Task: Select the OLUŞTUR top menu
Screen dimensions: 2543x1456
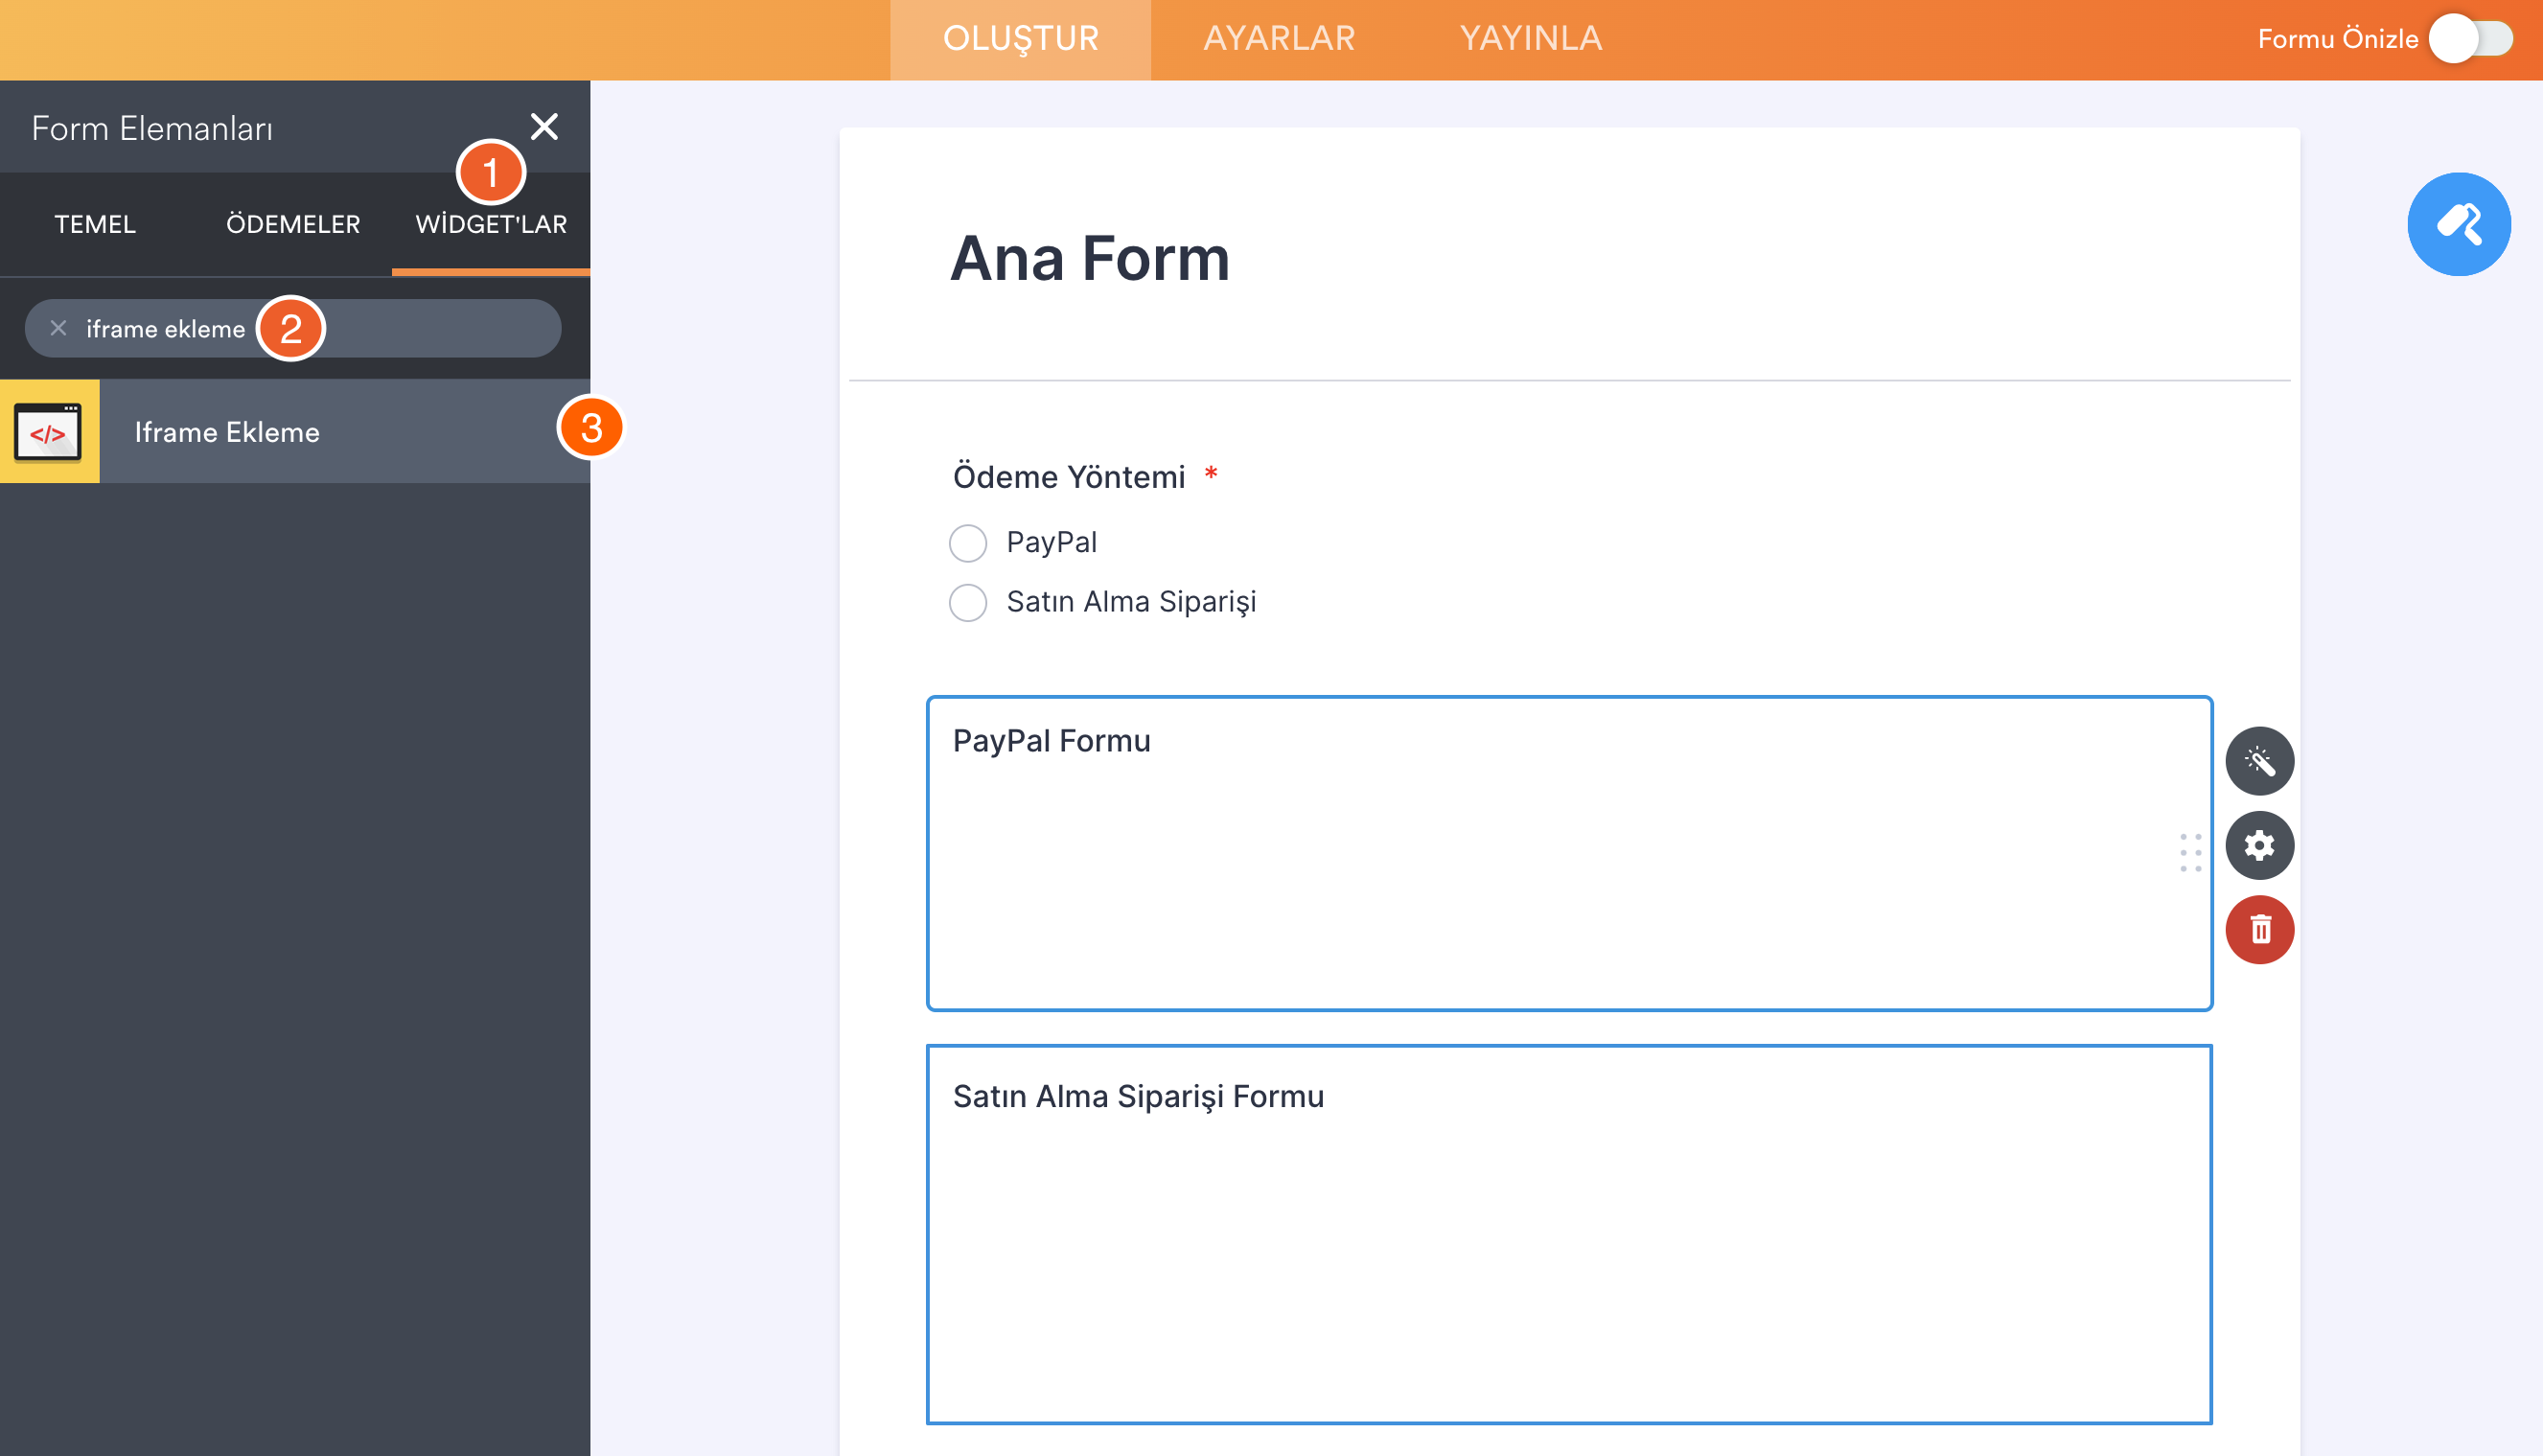Action: click(x=1020, y=39)
